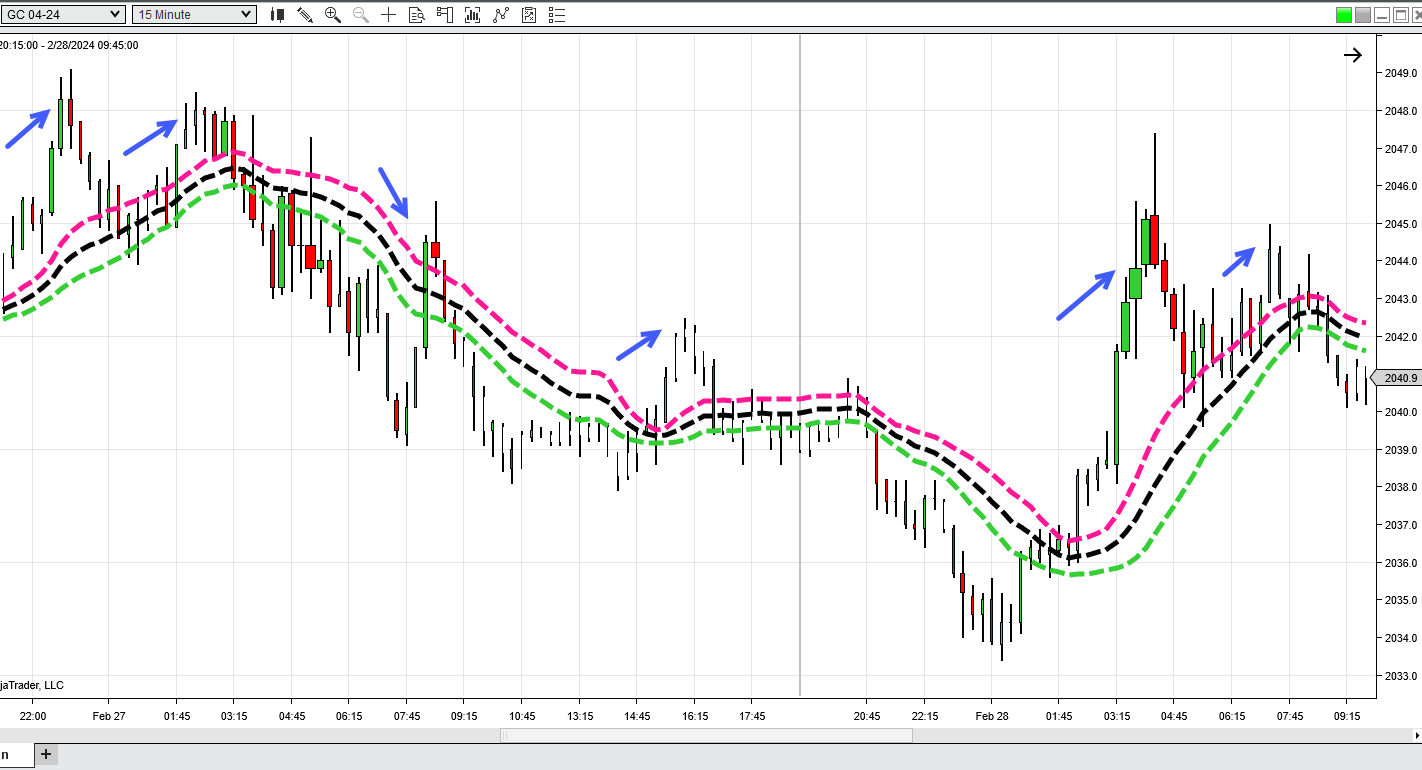Image resolution: width=1422 pixels, height=770 pixels.
Task: Open the data box icon
Action: click(417, 15)
